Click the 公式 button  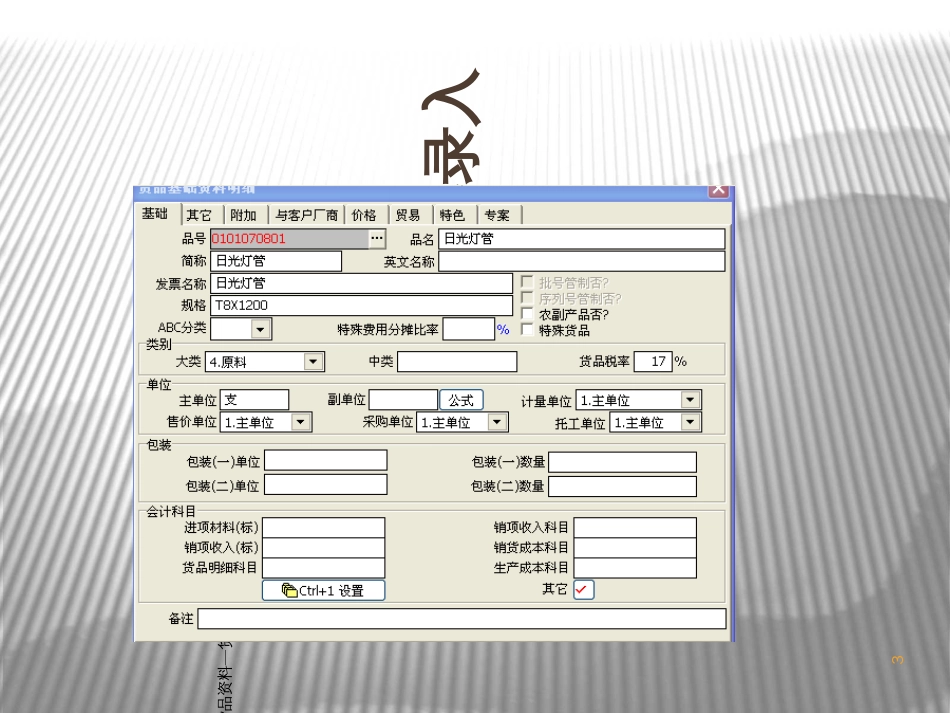pyautogui.click(x=461, y=400)
